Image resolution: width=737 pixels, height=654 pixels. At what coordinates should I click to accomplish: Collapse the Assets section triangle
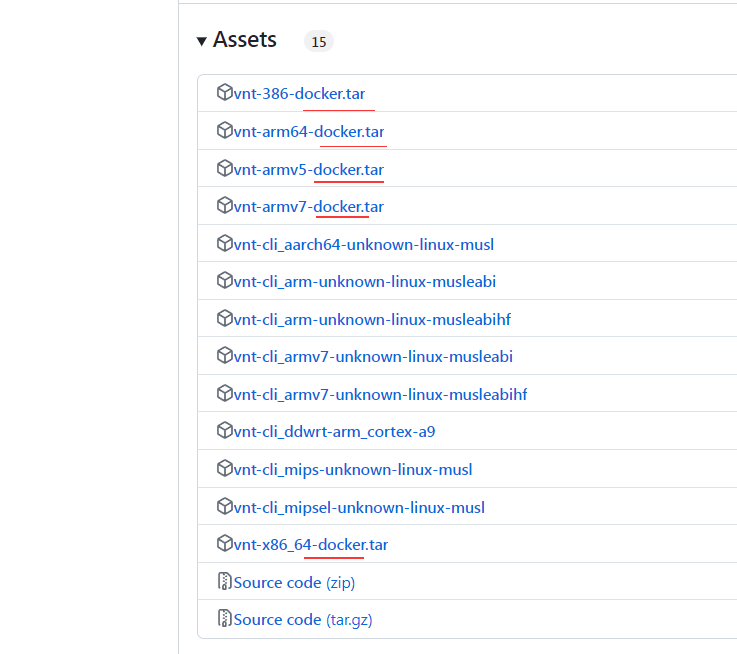pyautogui.click(x=202, y=41)
